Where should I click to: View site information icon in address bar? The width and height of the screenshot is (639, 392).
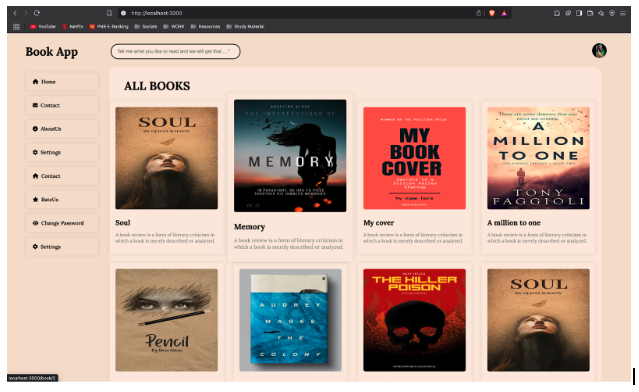(123, 13)
